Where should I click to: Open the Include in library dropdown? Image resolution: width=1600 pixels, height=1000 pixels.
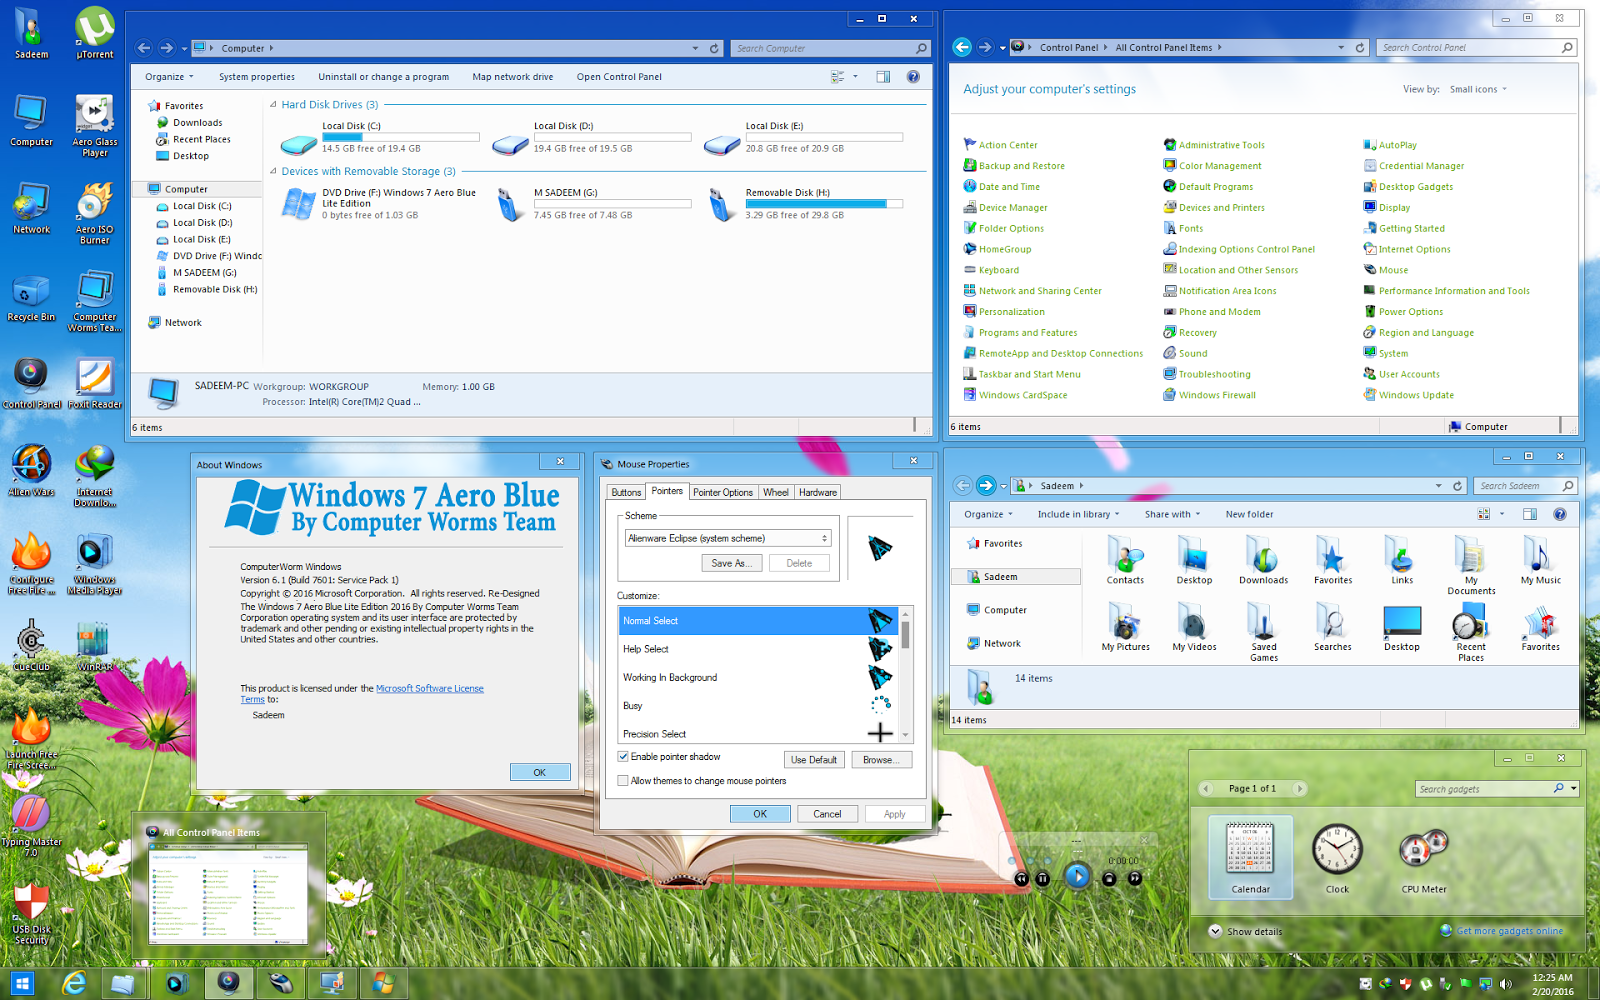[x=1077, y=514]
